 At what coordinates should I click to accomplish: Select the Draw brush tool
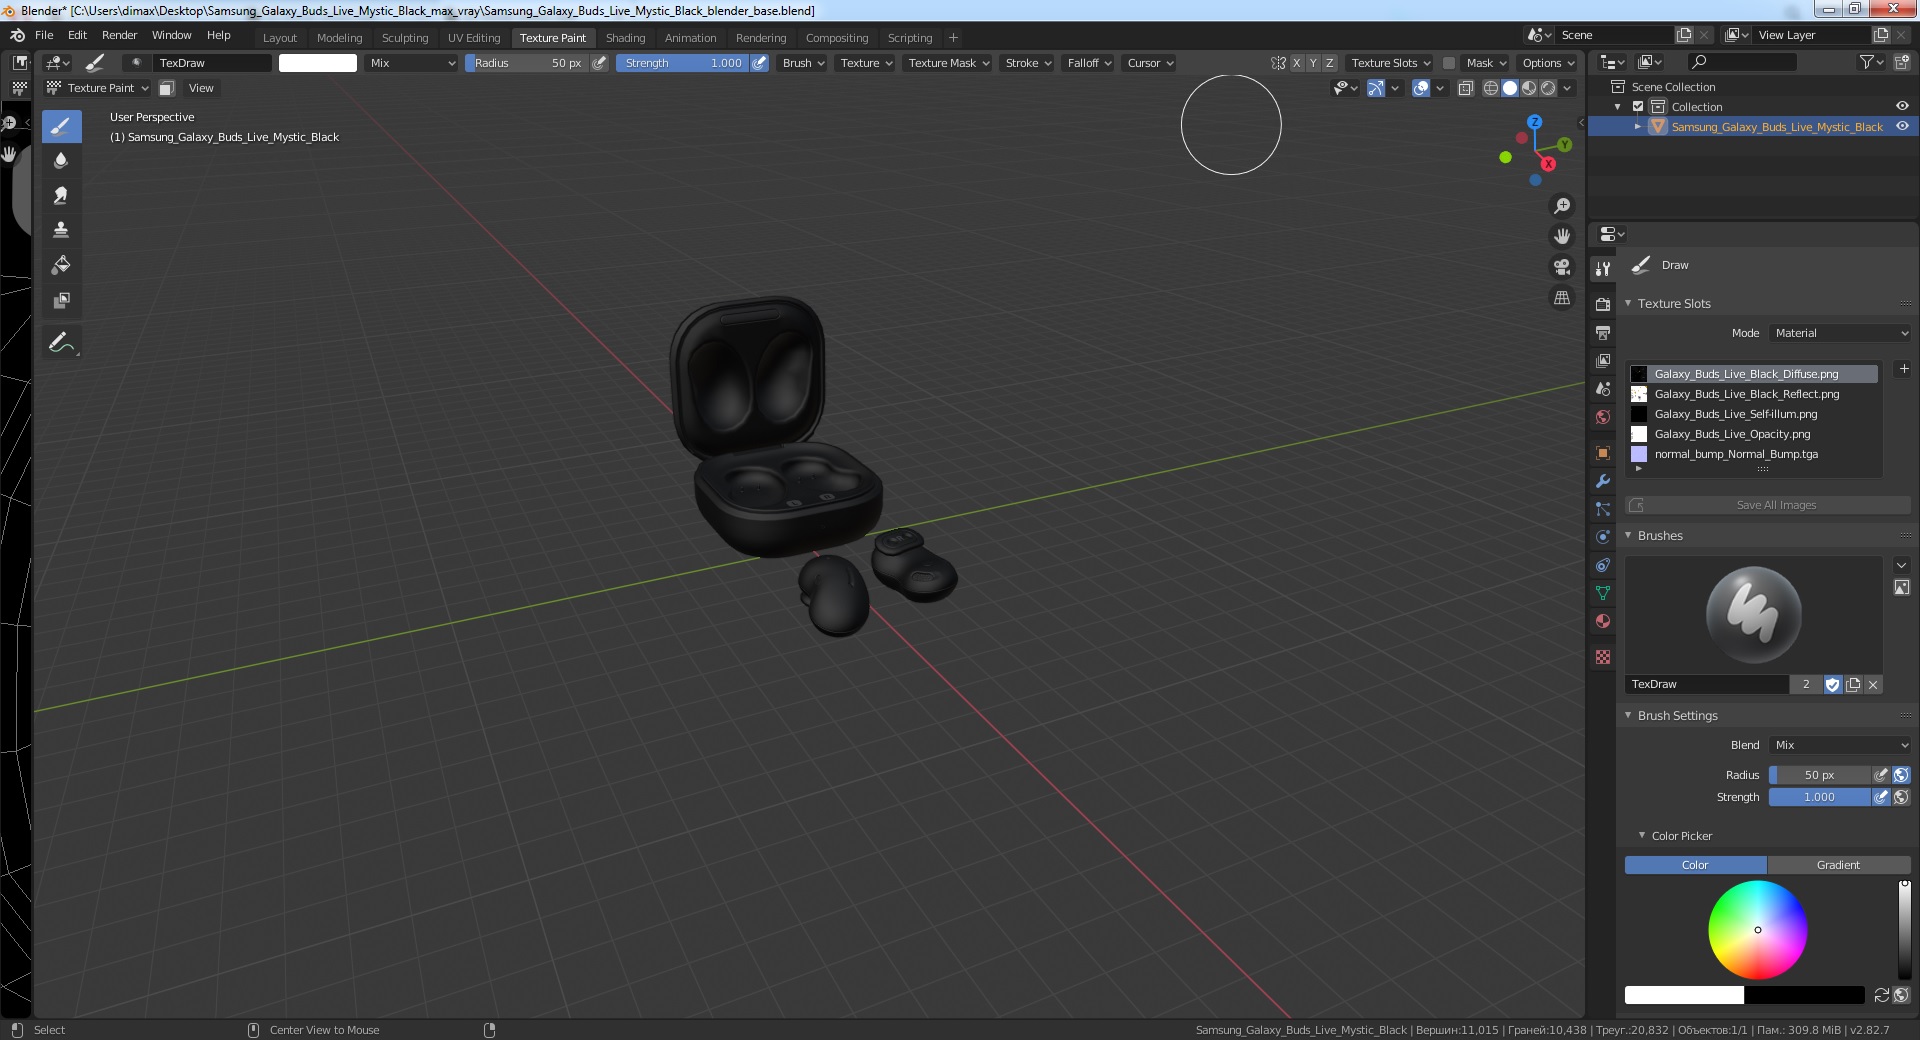tap(61, 126)
